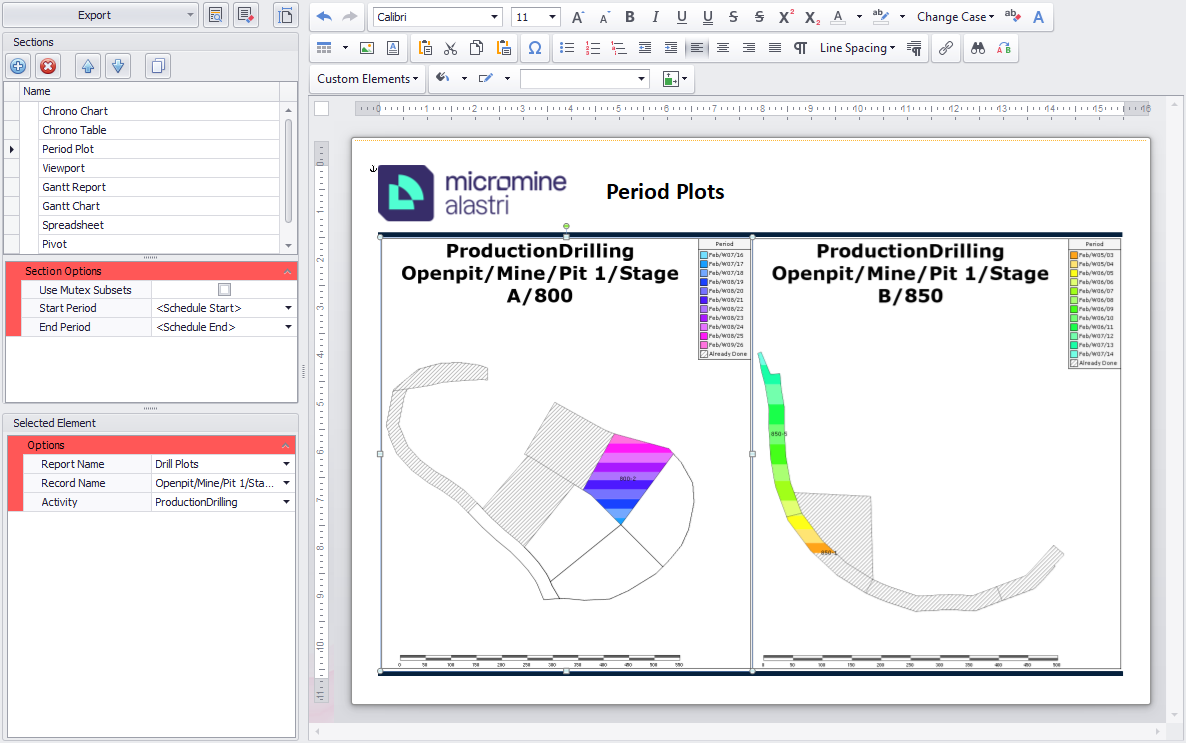Screen dimensions: 1186x743
Task: Open the Custom Elements menu
Action: pyautogui.click(x=368, y=79)
